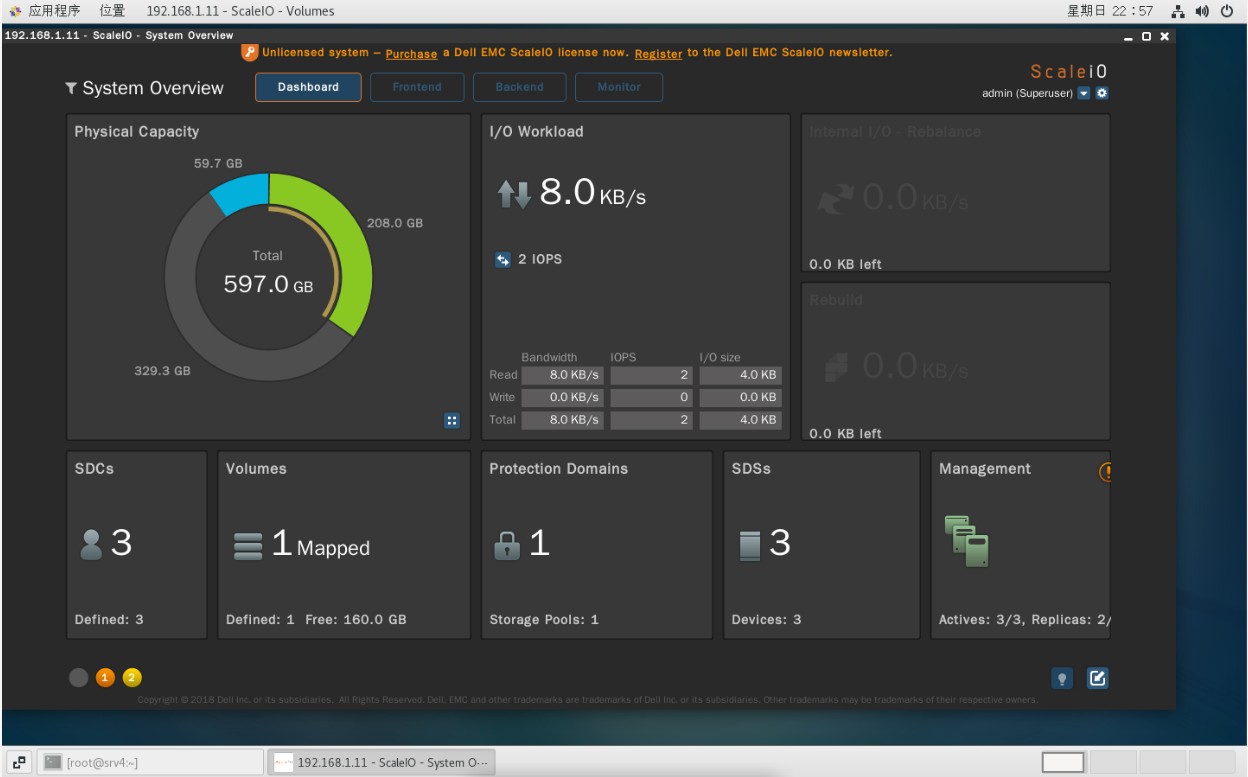
Task: Click the edit pencil icon at bottom right
Action: tap(1097, 678)
